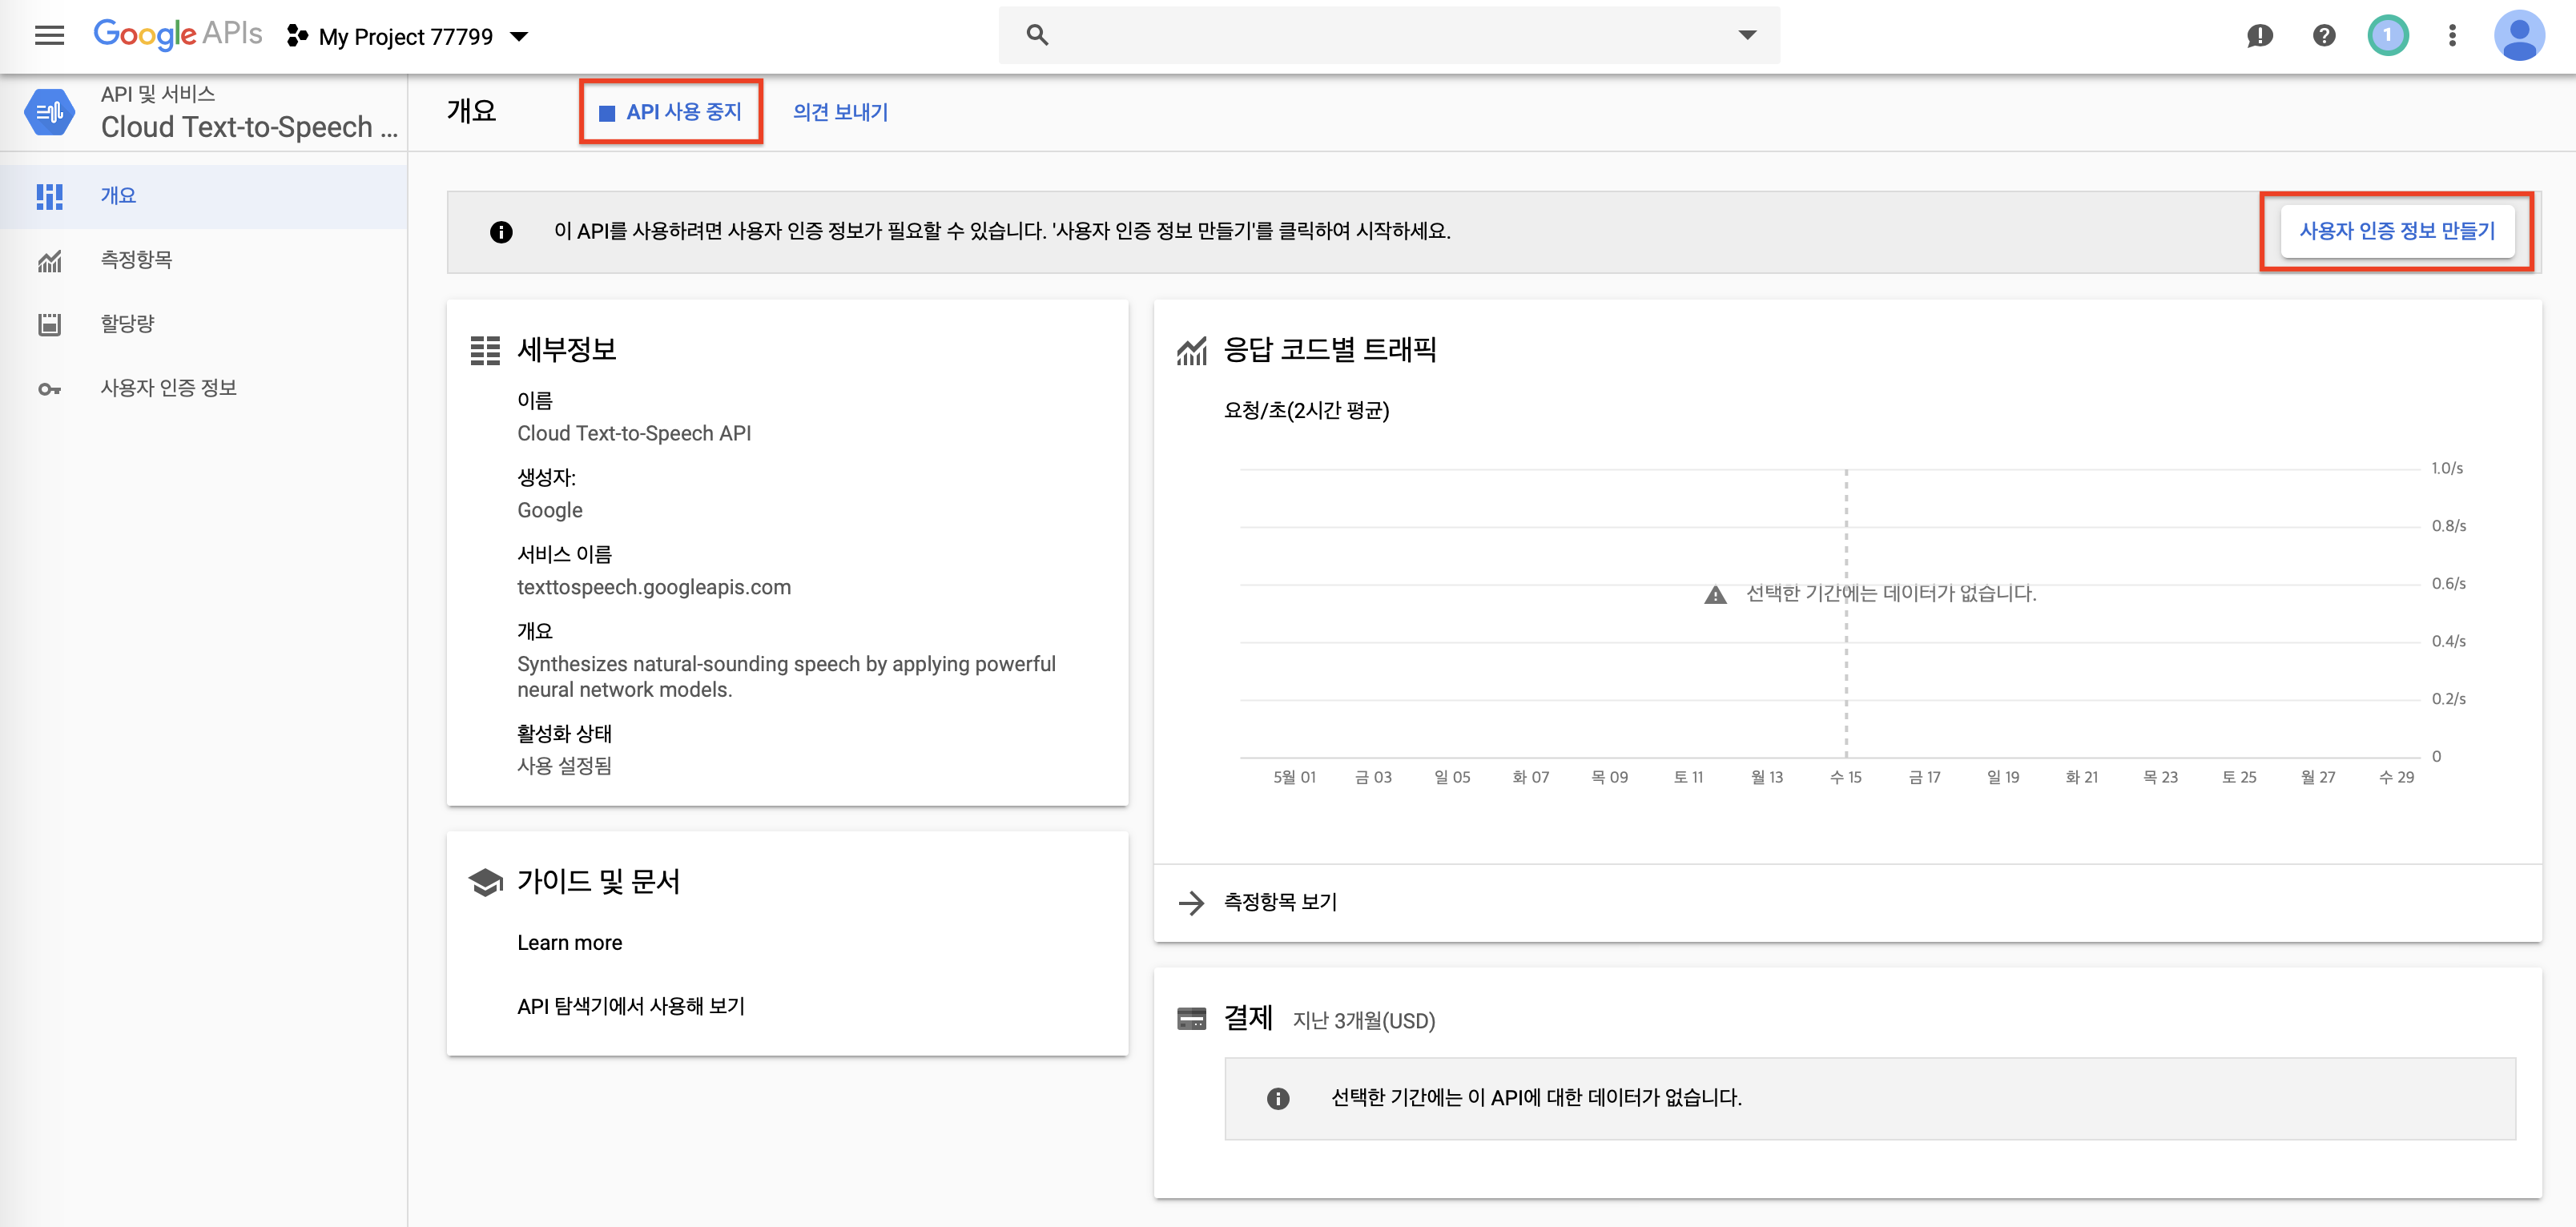Click the notification badge showing 1
The width and height of the screenshot is (2576, 1227).
(2387, 36)
